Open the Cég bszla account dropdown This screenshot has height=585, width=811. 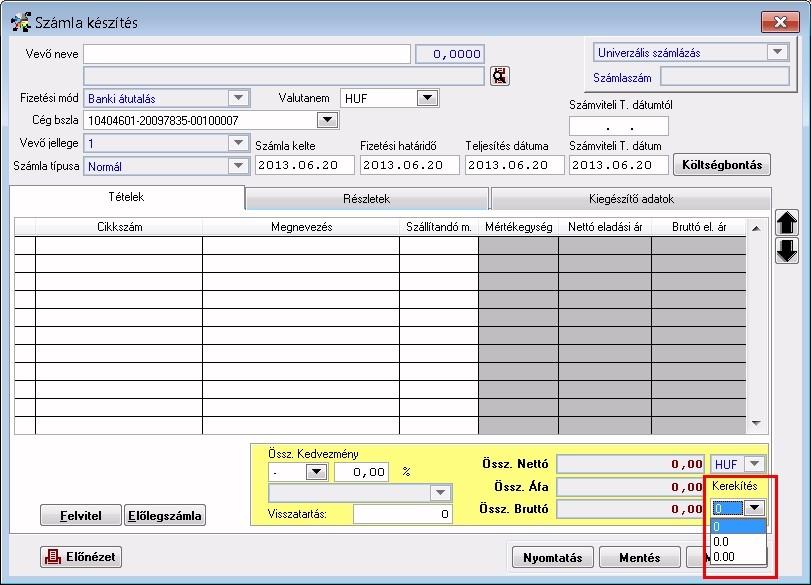[x=327, y=120]
